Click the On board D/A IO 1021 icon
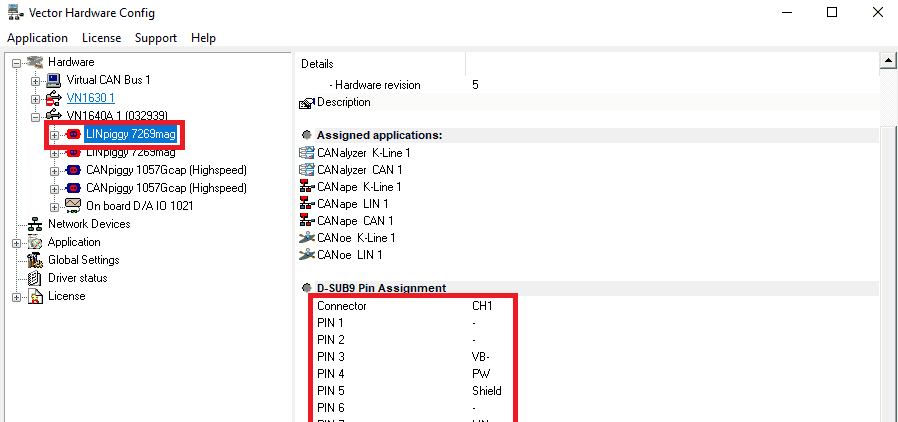Screen dimensions: 898x422 point(73,206)
